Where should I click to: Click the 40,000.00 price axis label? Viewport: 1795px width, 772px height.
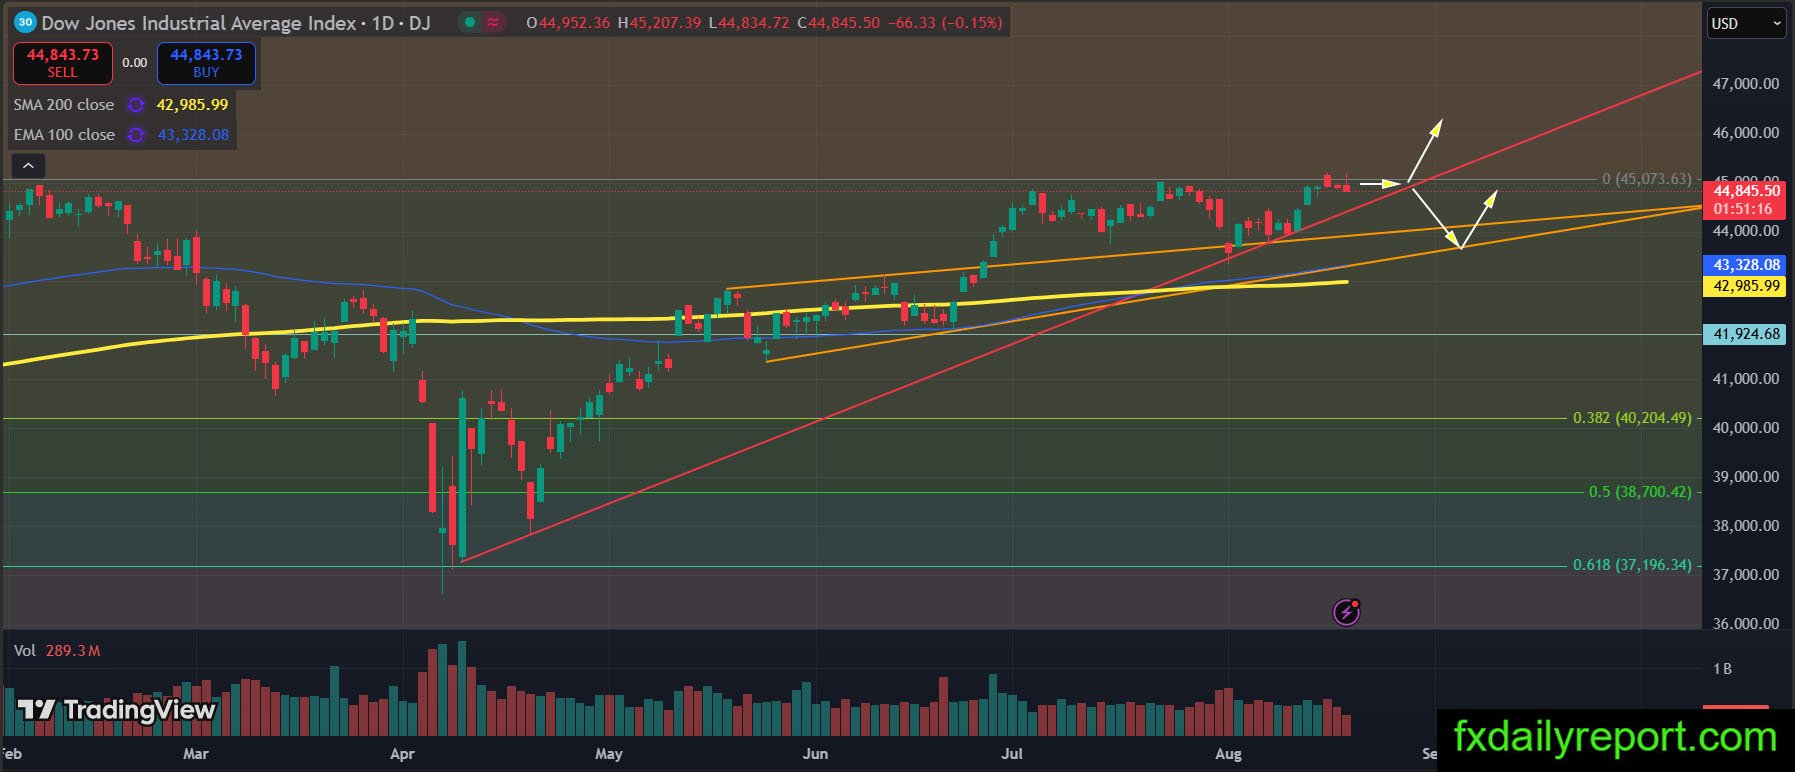click(1746, 428)
